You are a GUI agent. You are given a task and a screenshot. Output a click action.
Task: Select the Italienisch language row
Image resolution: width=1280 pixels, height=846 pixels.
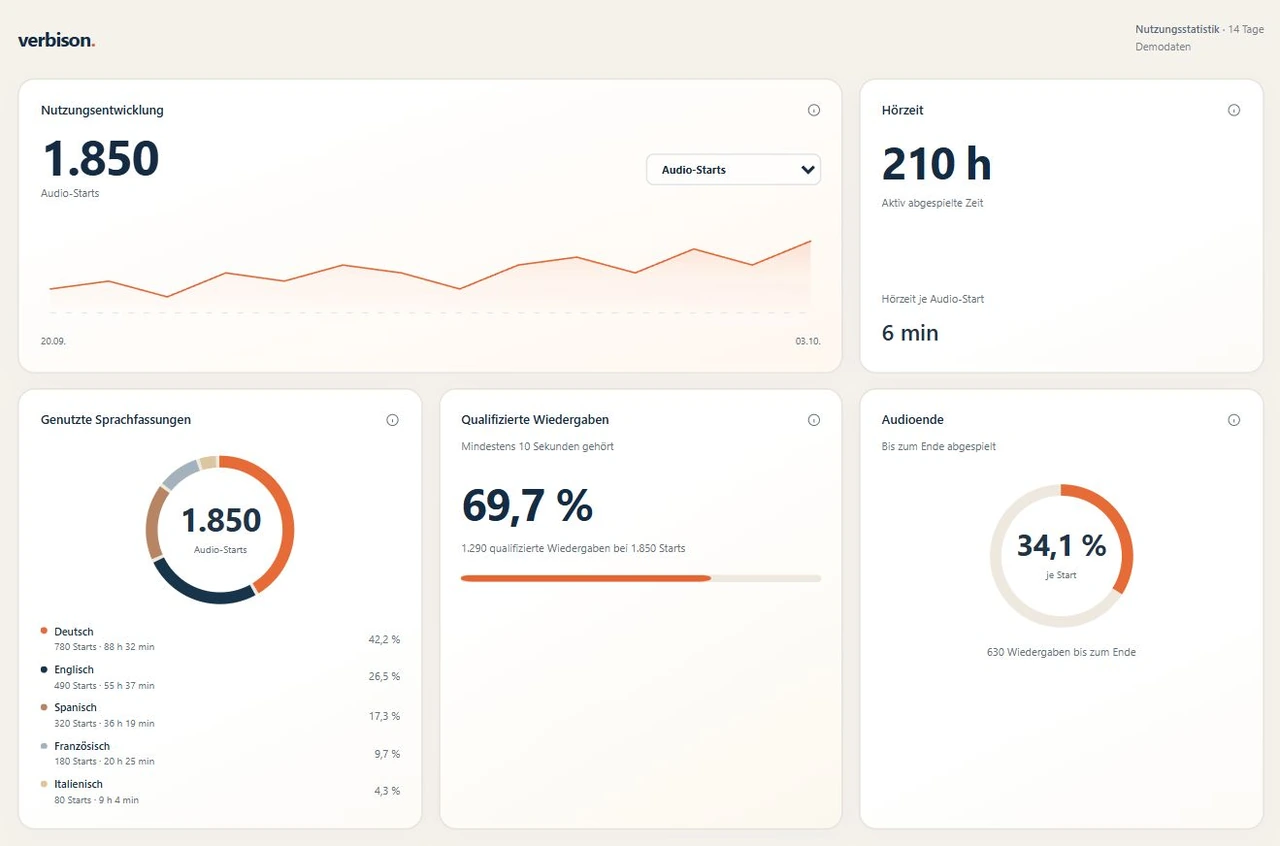(220, 791)
